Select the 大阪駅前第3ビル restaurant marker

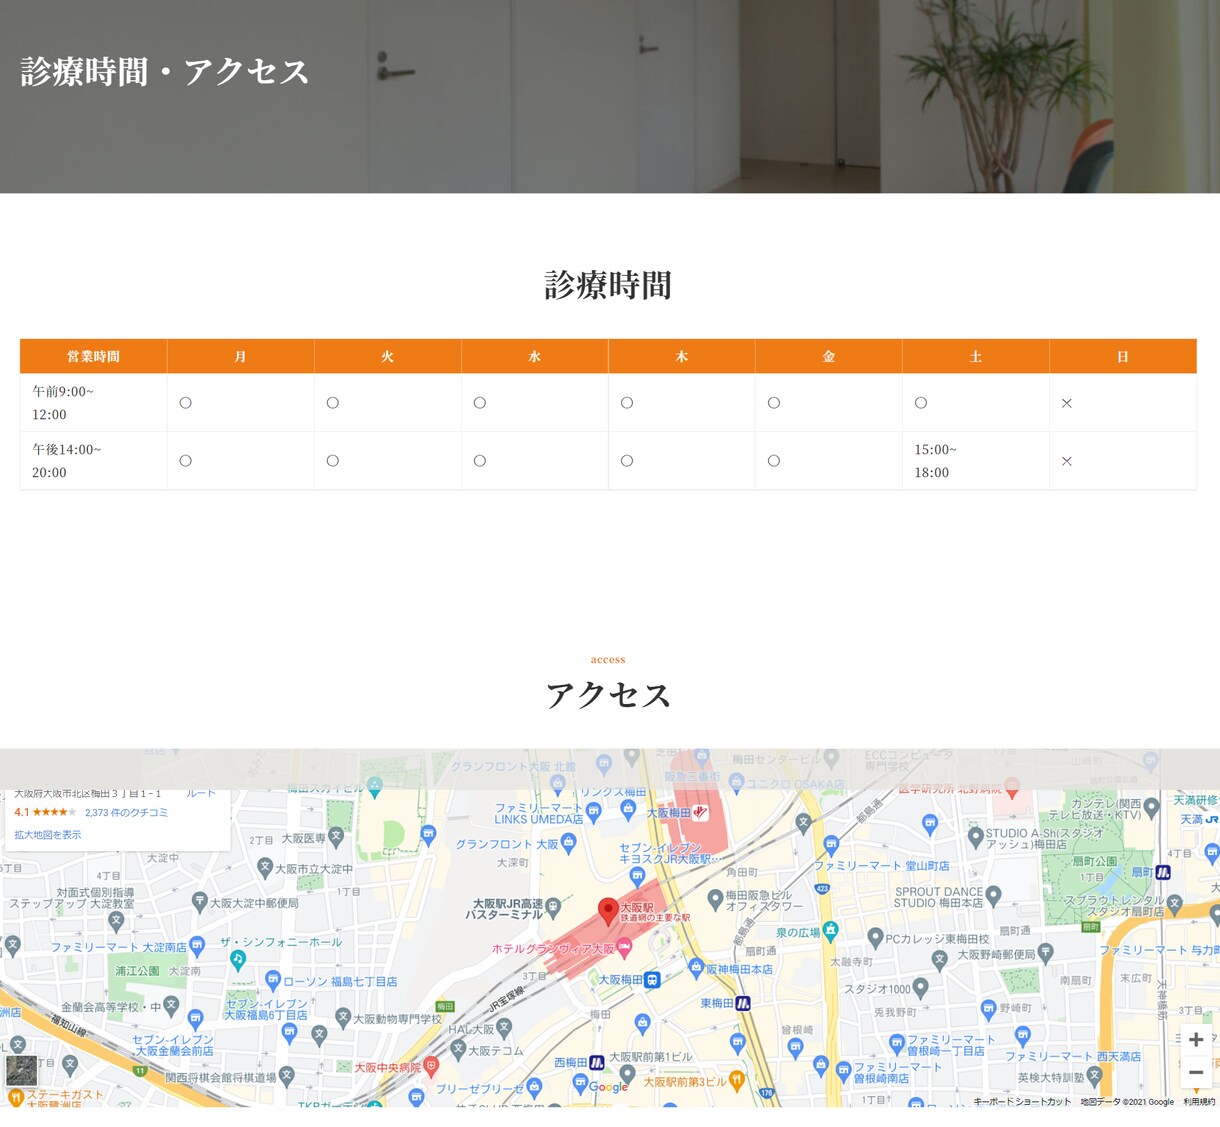pos(737,1080)
